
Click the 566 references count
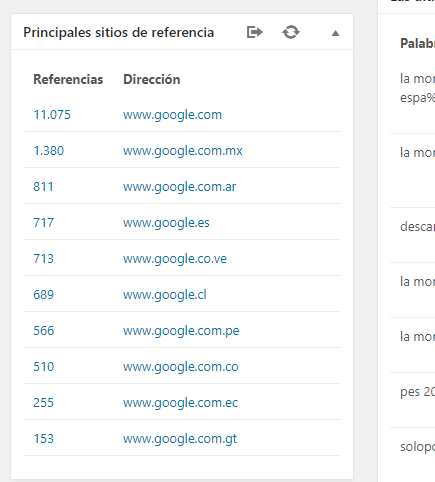click(x=44, y=331)
